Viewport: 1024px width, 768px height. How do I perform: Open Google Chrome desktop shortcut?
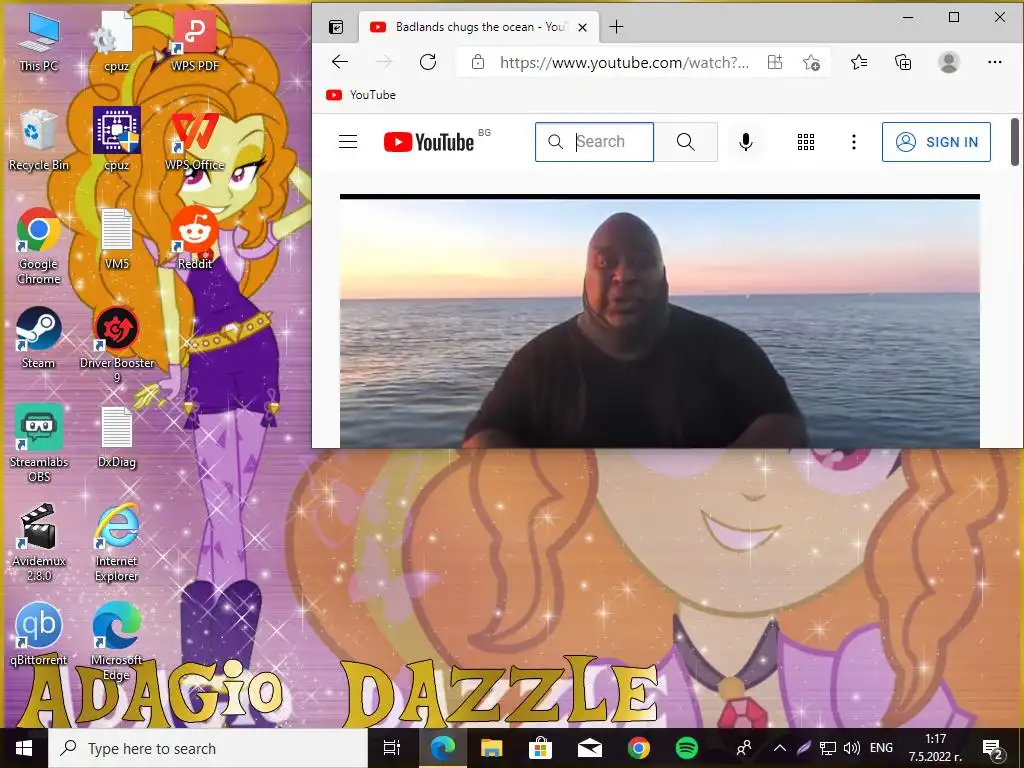[39, 246]
